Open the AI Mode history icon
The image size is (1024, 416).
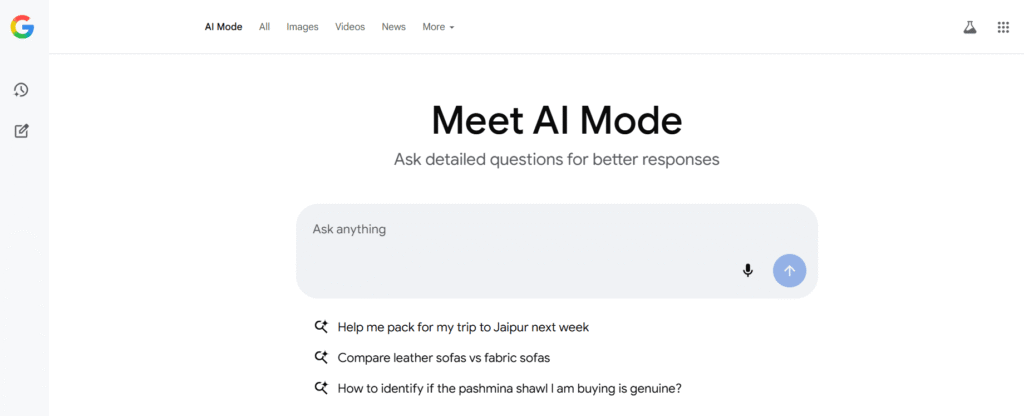(22, 90)
